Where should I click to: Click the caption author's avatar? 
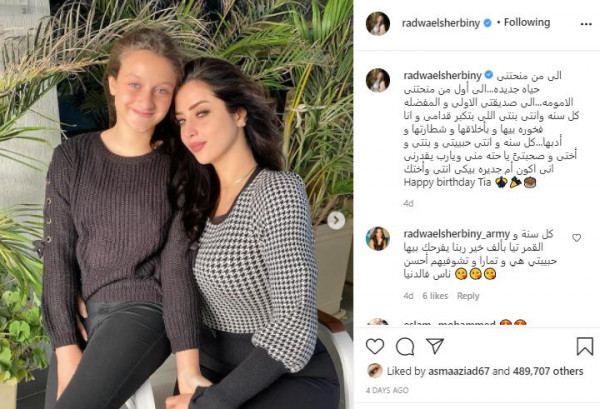point(378,80)
